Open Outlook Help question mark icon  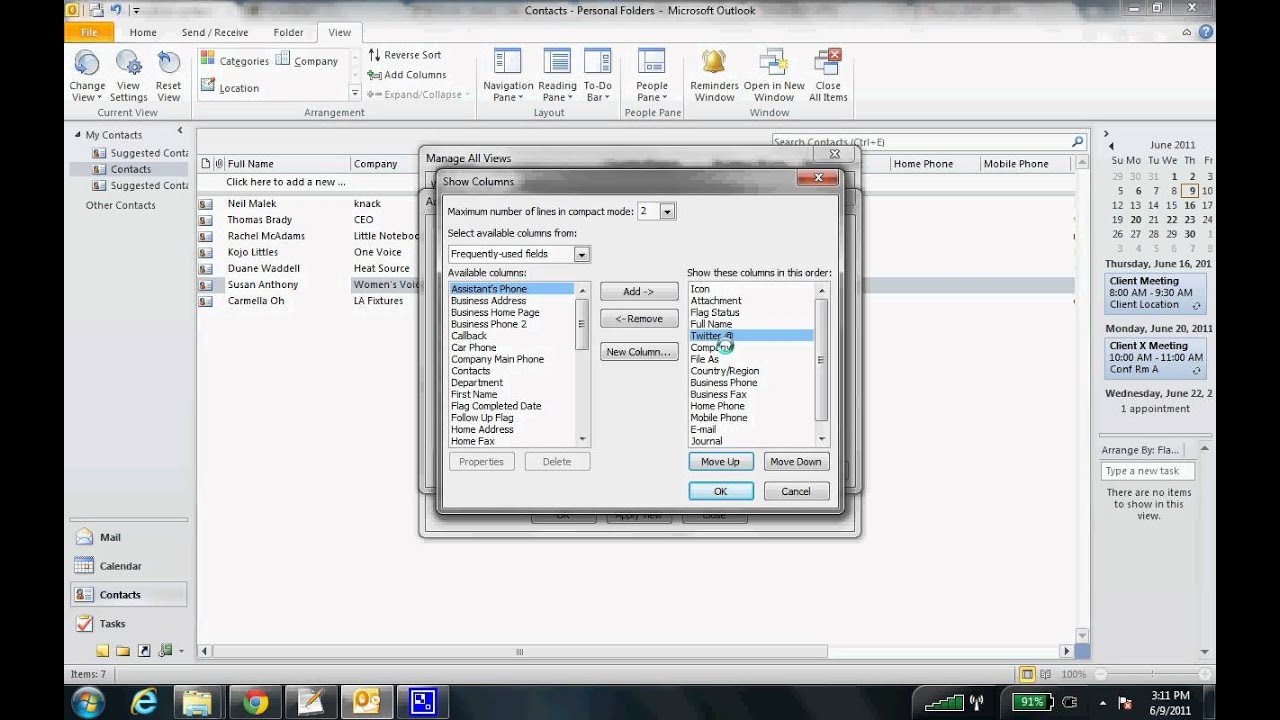point(1206,32)
